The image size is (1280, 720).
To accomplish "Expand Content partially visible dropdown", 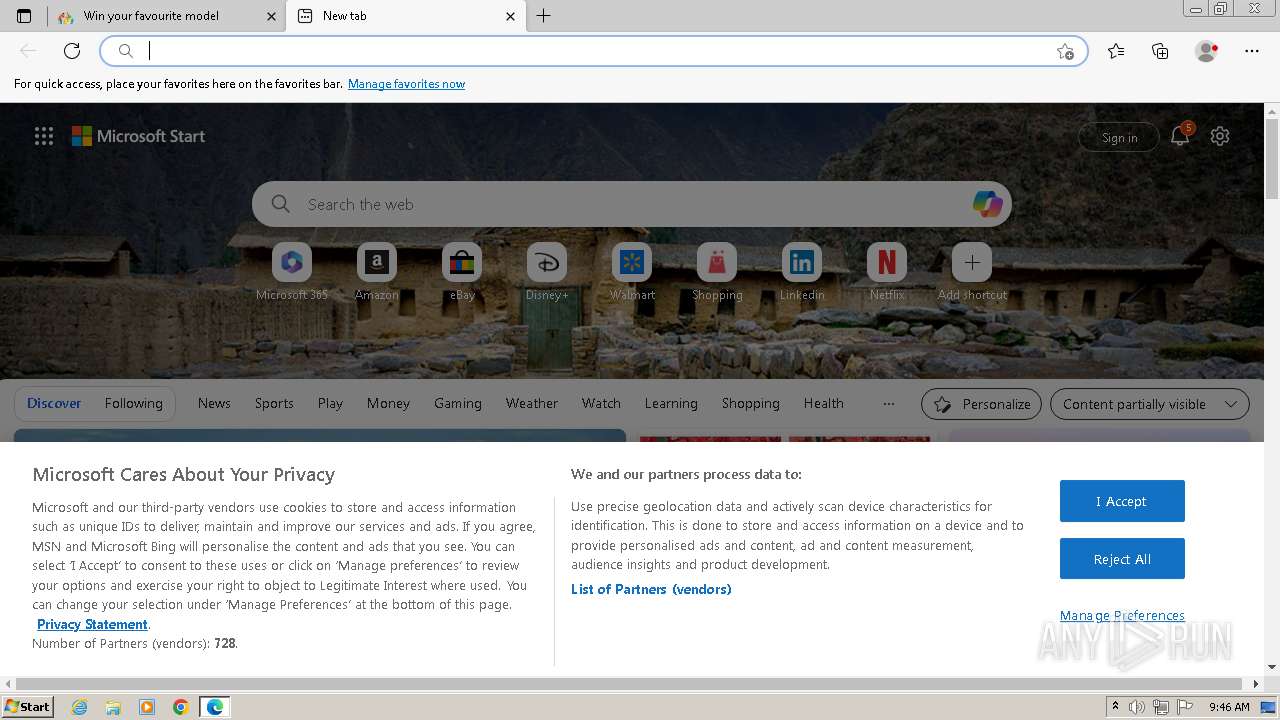I will point(1150,404).
